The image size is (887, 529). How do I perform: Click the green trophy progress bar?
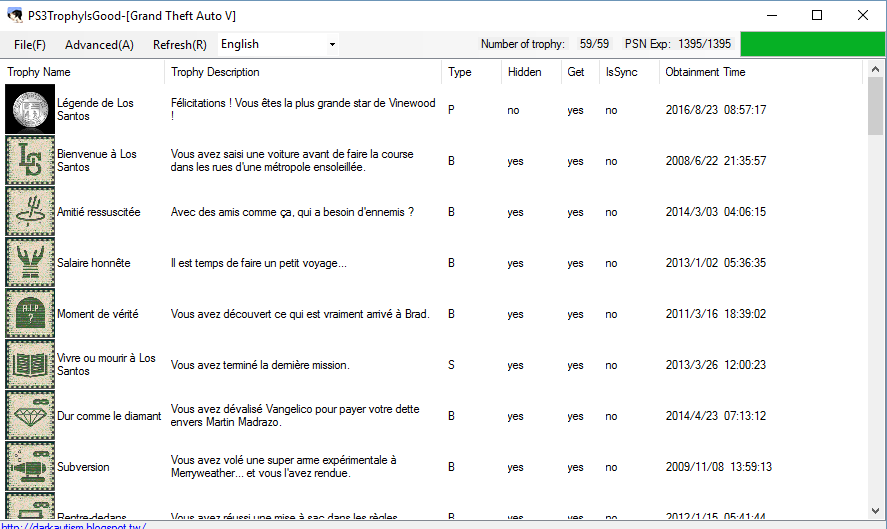(x=812, y=44)
